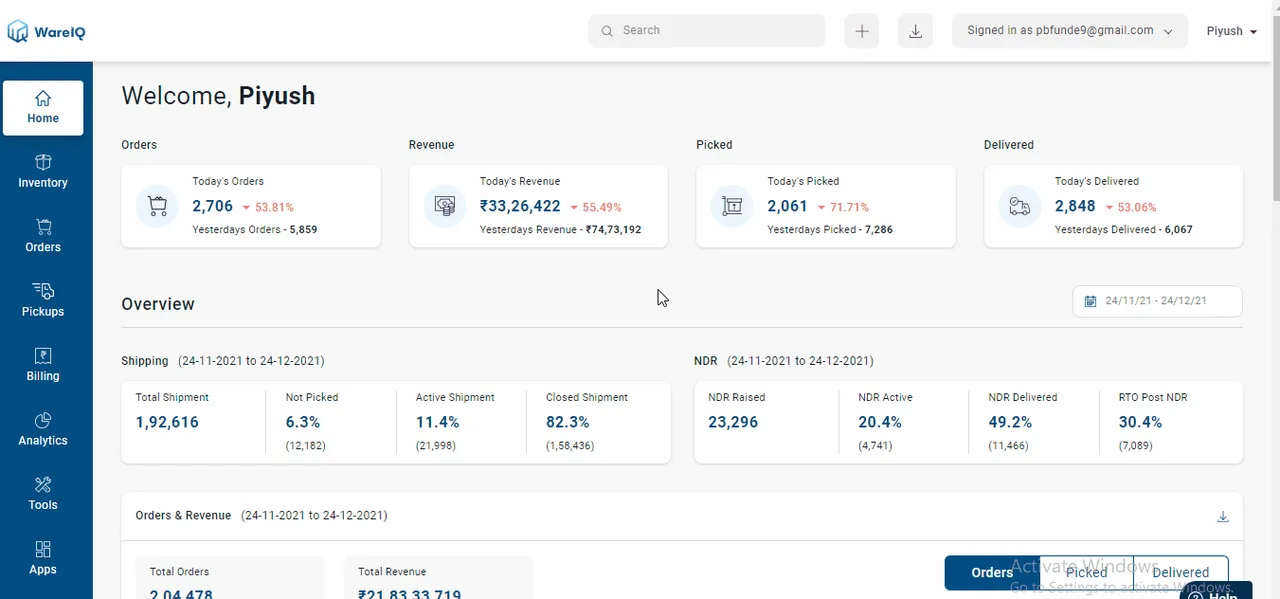
Task: Click the Yesterdays Orders - 5,859 text
Action: point(255,230)
